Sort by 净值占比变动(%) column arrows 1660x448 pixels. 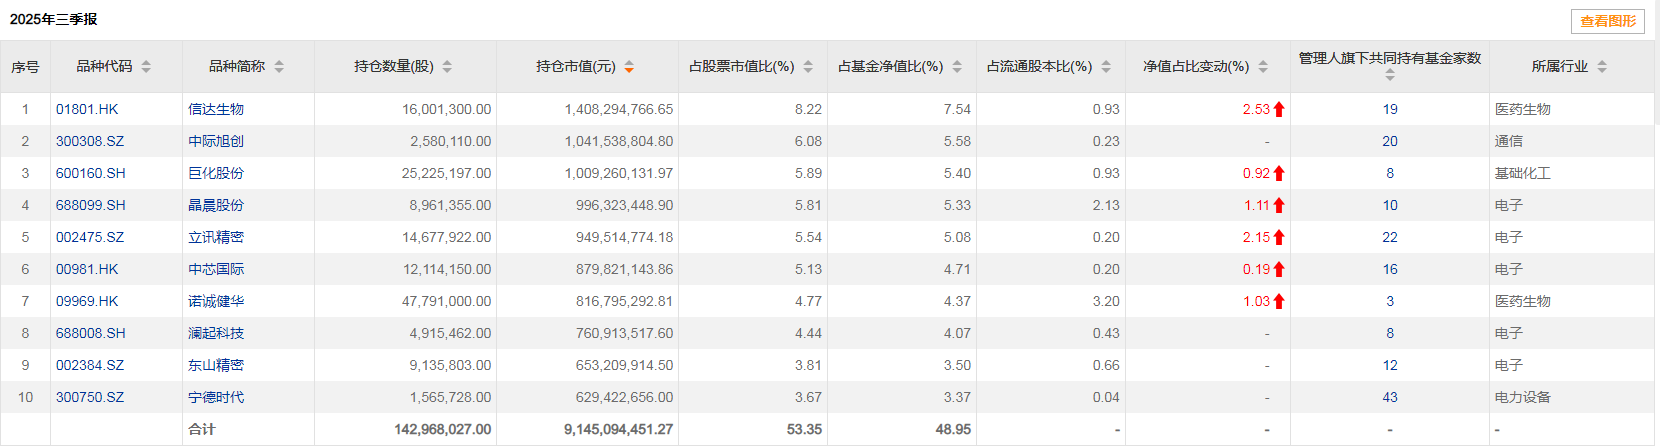pos(1263,67)
